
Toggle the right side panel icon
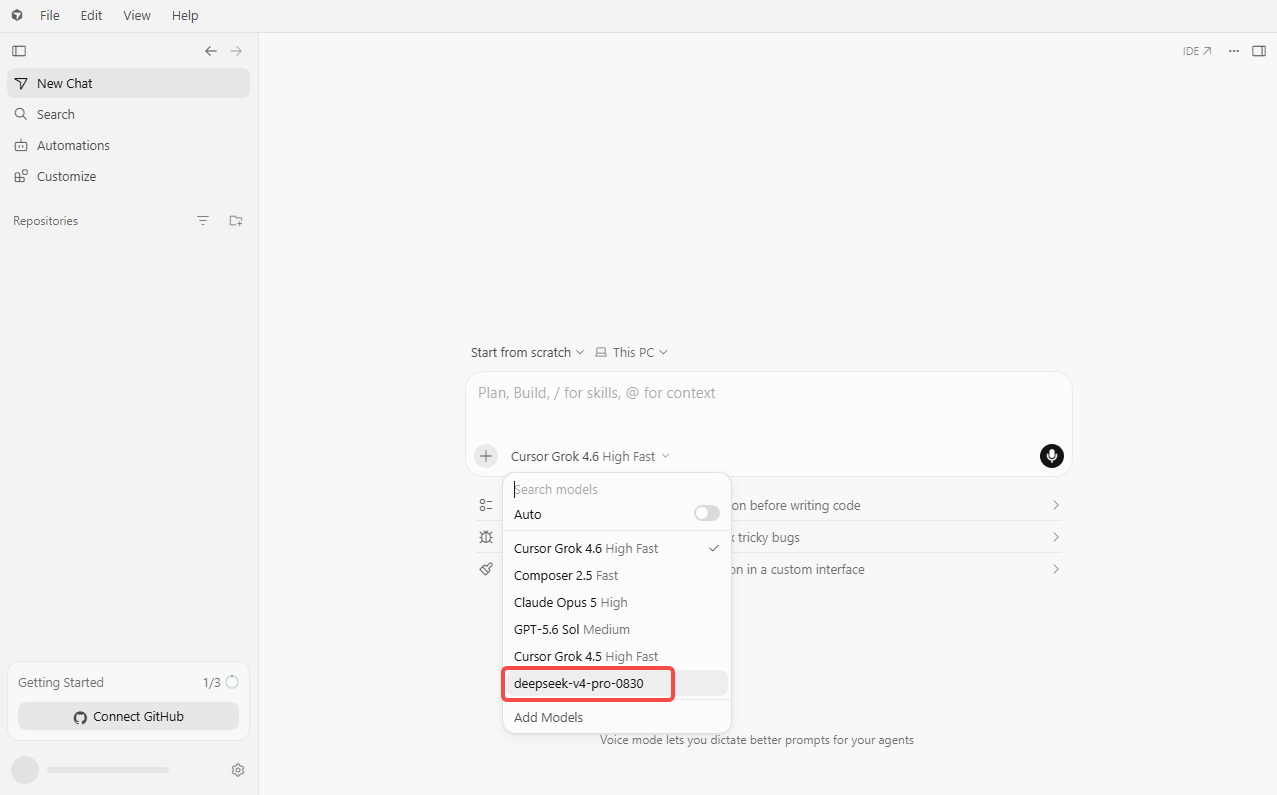pos(1259,51)
